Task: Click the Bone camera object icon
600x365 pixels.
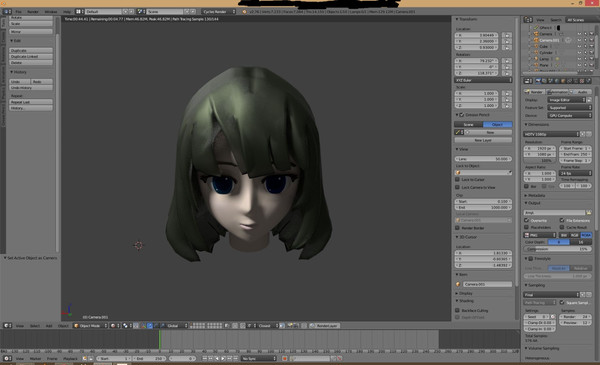Action: coord(458,284)
